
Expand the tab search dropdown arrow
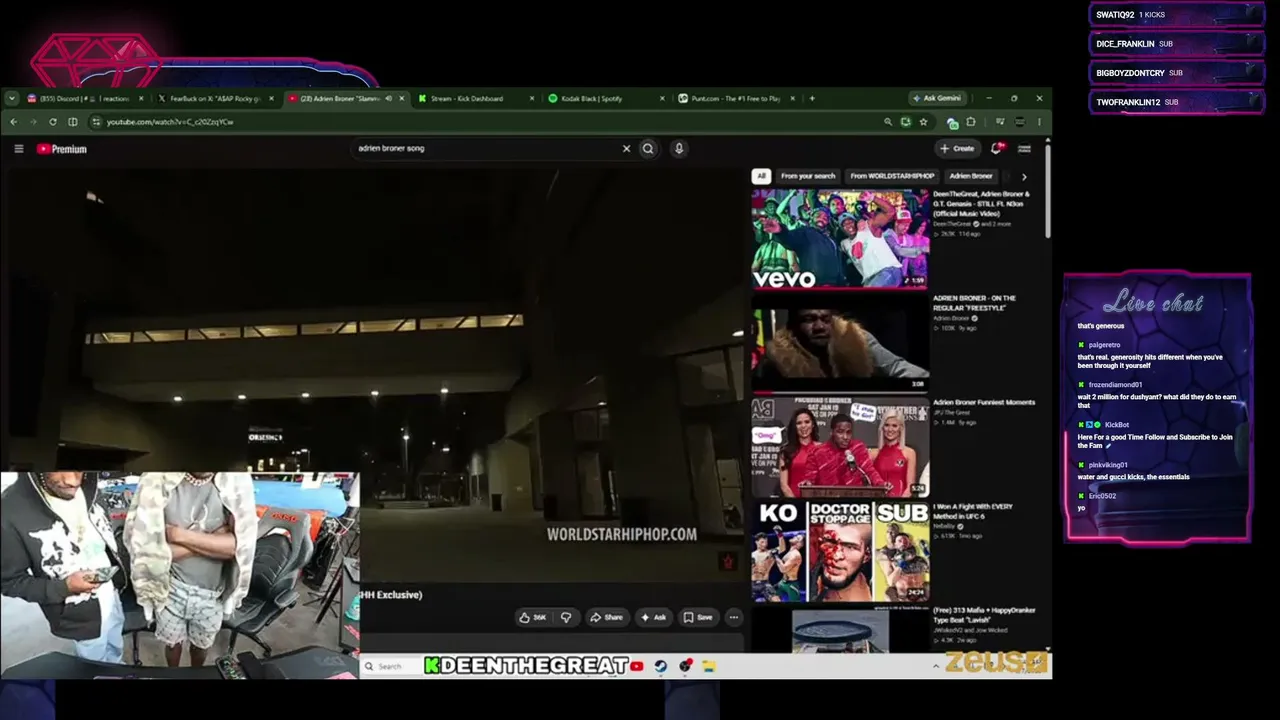tap(11, 98)
